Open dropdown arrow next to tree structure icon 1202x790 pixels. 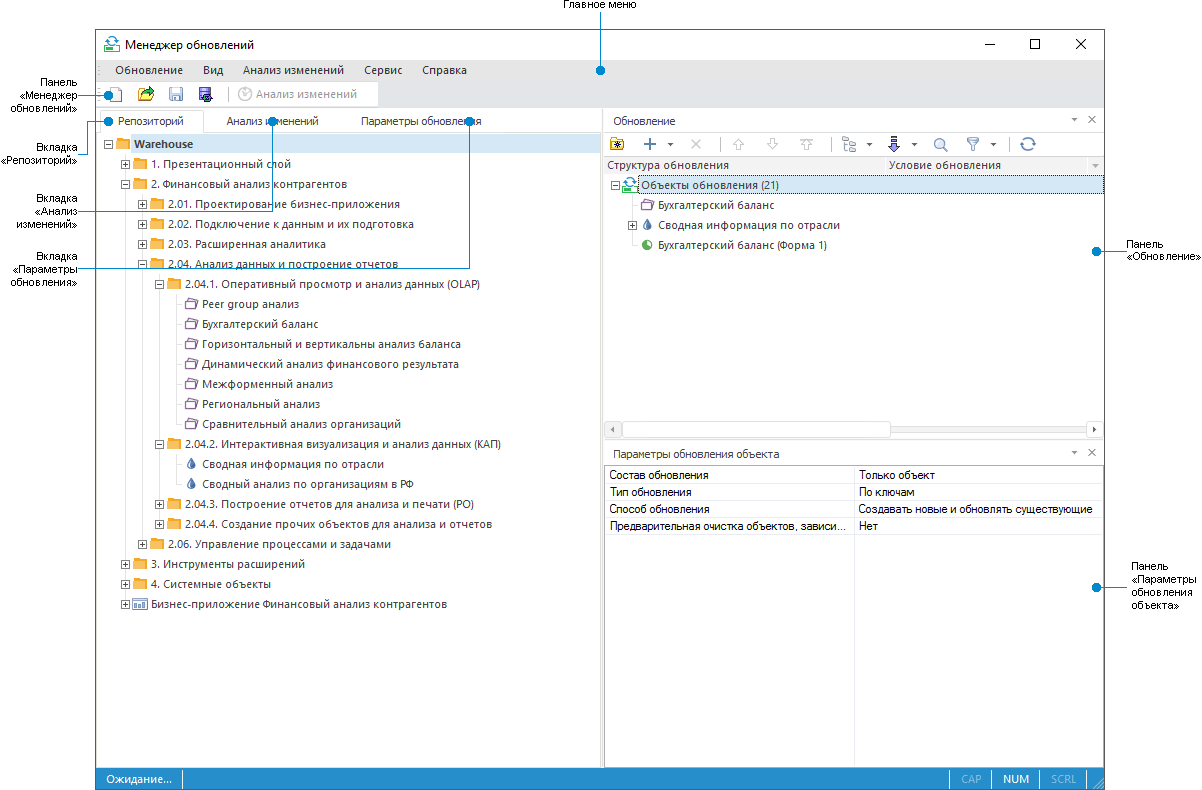click(x=870, y=145)
